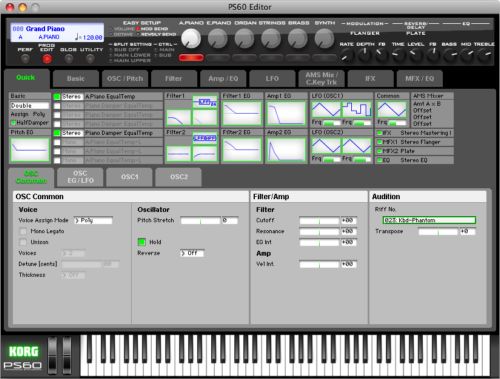Image resolution: width=500 pixels, height=379 pixels.
Task: Open the OSC2 sub-tab
Action: [179, 177]
